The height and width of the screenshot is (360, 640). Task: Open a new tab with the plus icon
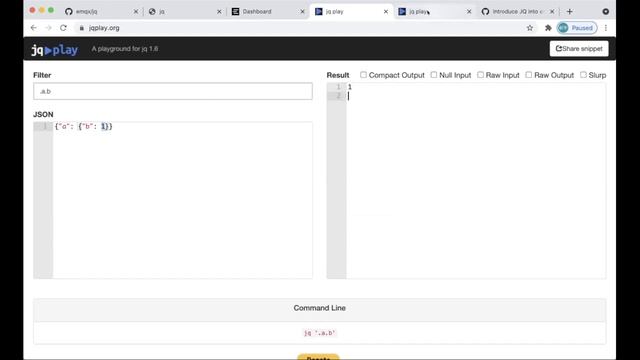pyautogui.click(x=570, y=11)
